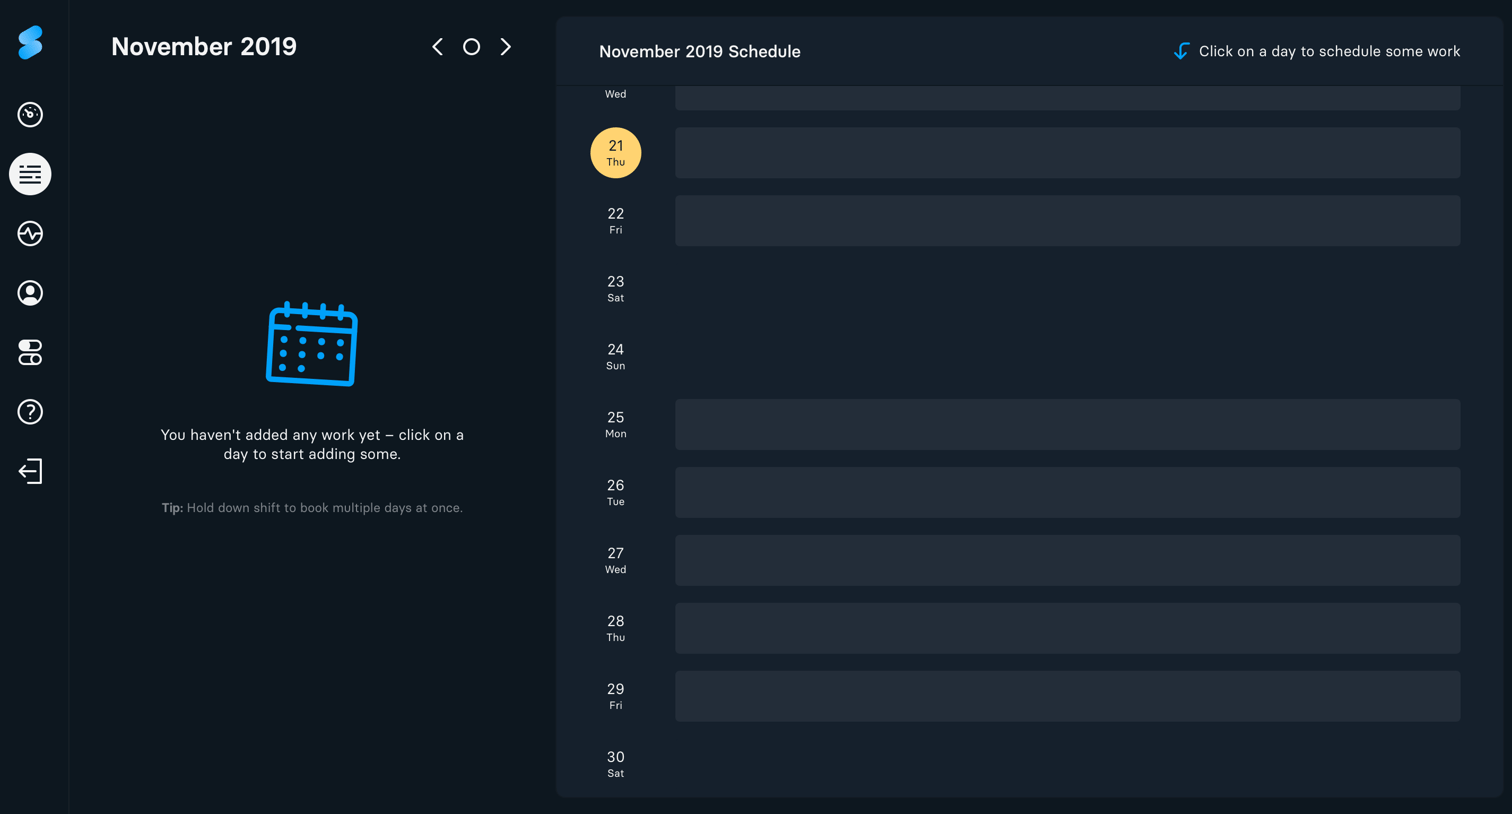The height and width of the screenshot is (814, 1512).
Task: Select the 30 Sat day label
Action: pyautogui.click(x=616, y=764)
